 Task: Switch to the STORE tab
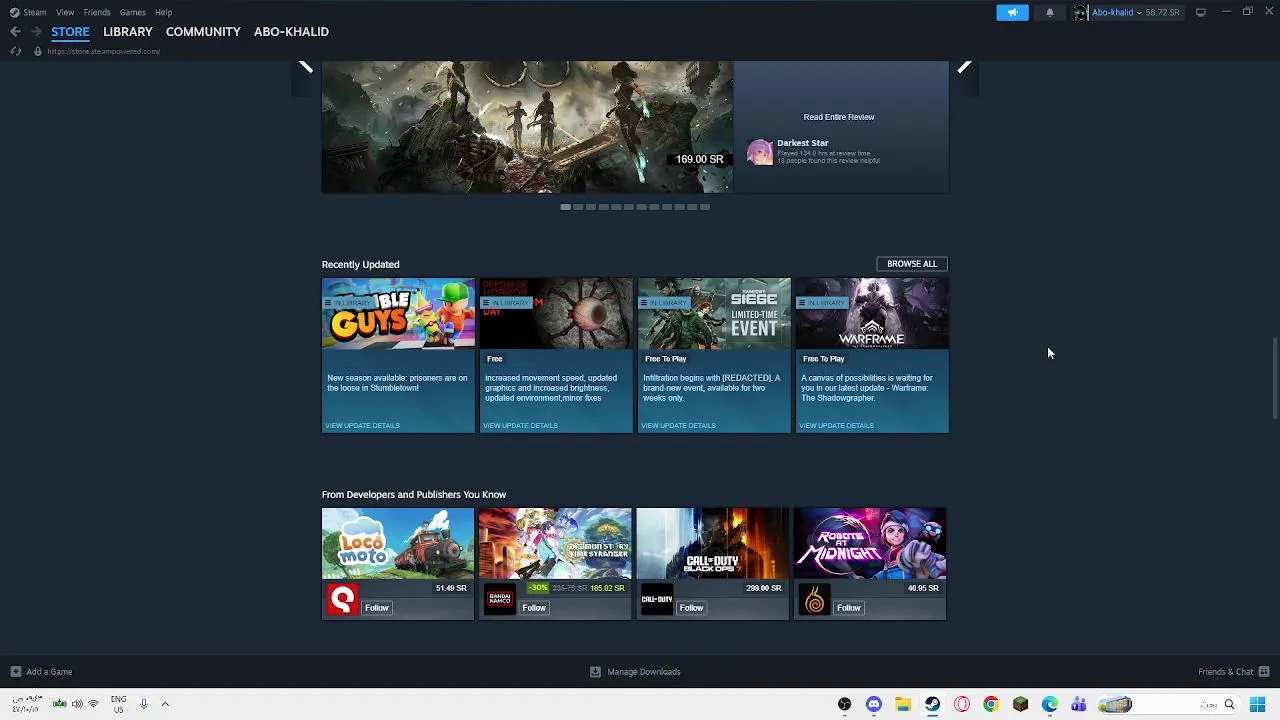[x=70, y=32]
